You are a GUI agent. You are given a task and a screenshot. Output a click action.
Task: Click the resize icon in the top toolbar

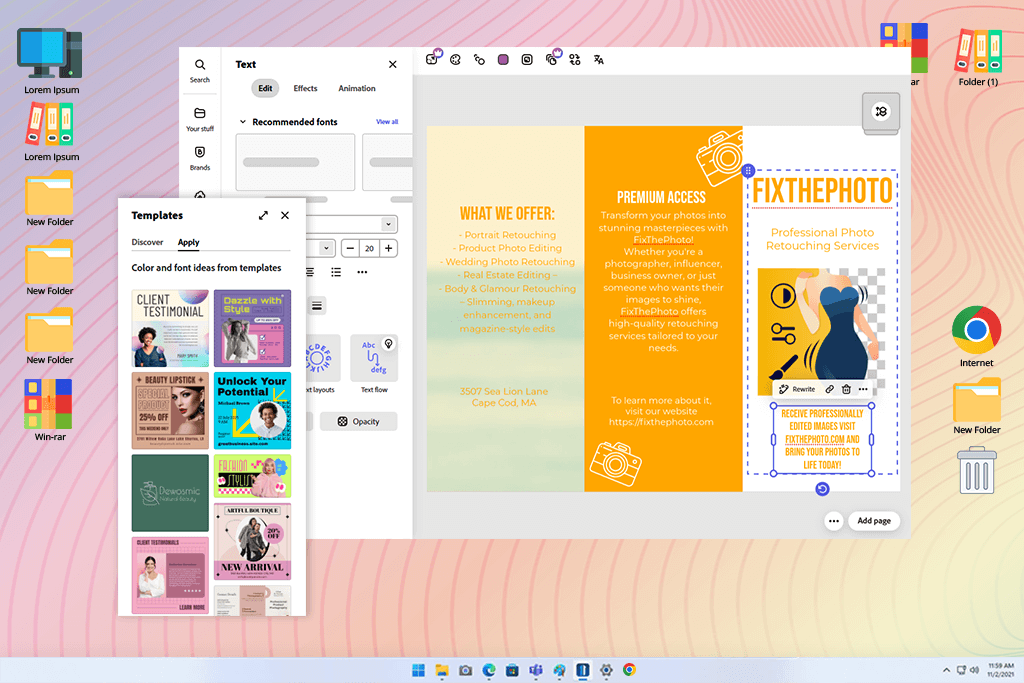527,59
